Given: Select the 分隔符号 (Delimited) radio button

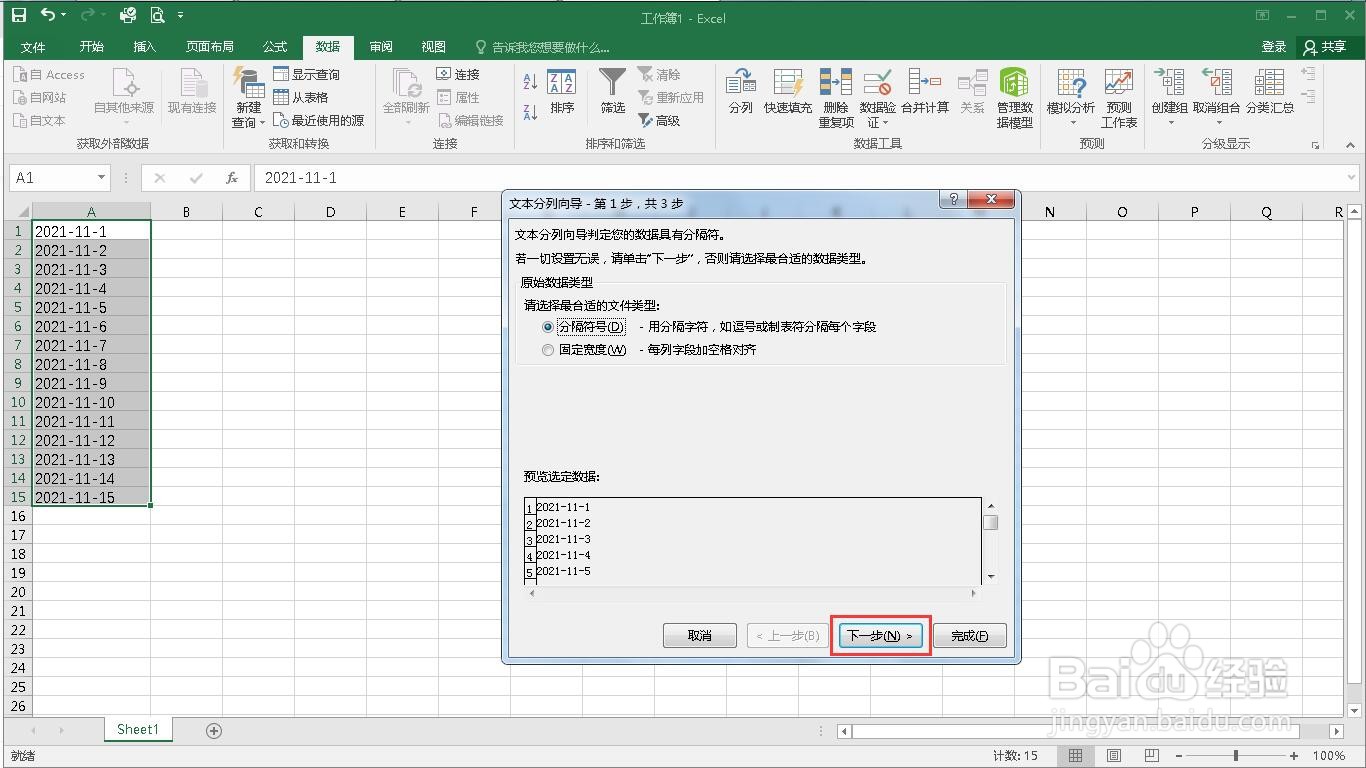Looking at the screenshot, I should (x=548, y=326).
